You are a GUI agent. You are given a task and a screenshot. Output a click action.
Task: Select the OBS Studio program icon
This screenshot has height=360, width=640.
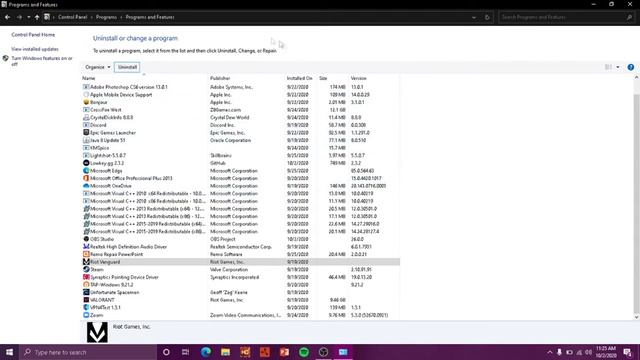[x=86, y=239]
